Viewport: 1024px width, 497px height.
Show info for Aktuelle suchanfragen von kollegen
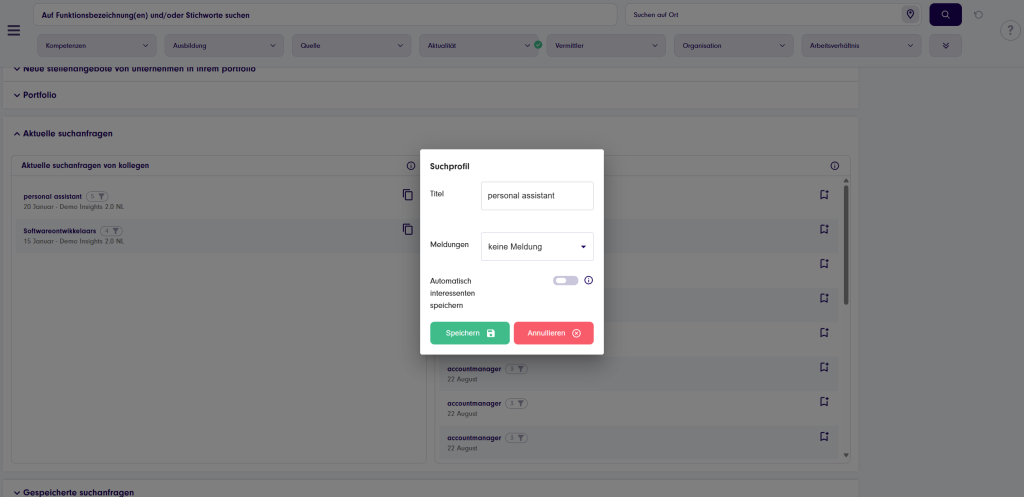point(410,165)
